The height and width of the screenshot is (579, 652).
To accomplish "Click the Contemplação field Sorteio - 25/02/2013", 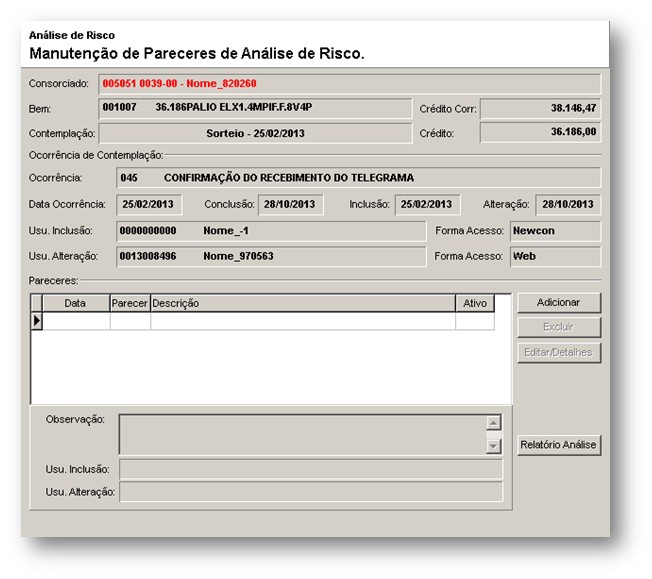I will (x=255, y=134).
